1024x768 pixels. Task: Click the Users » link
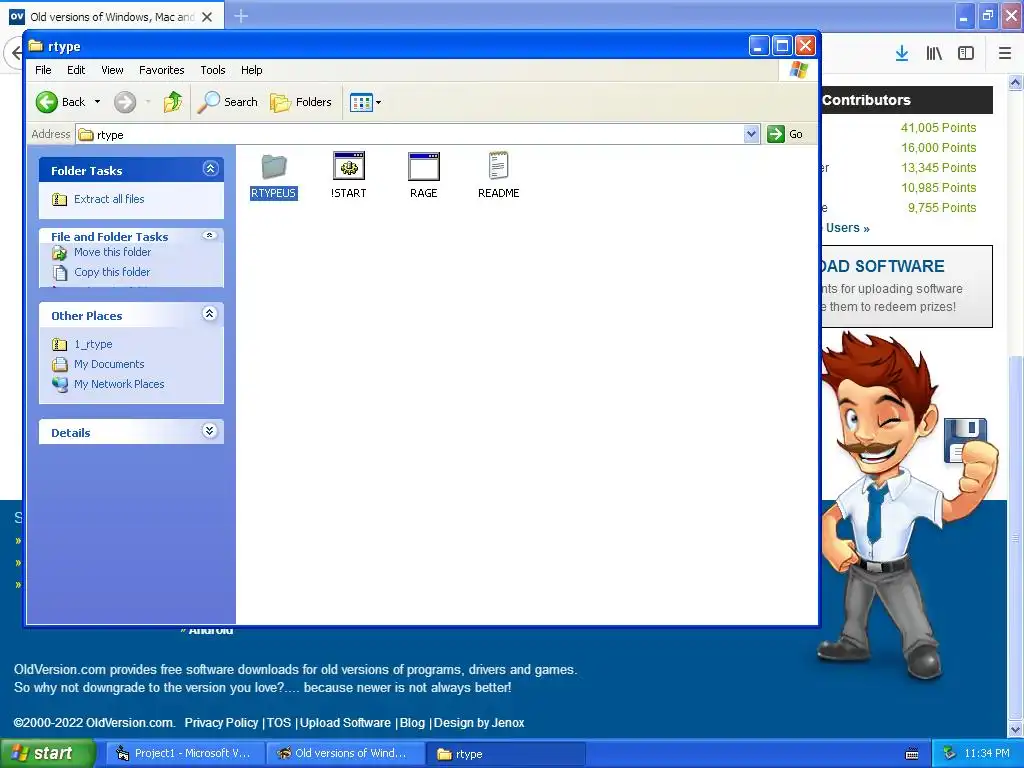pos(848,228)
